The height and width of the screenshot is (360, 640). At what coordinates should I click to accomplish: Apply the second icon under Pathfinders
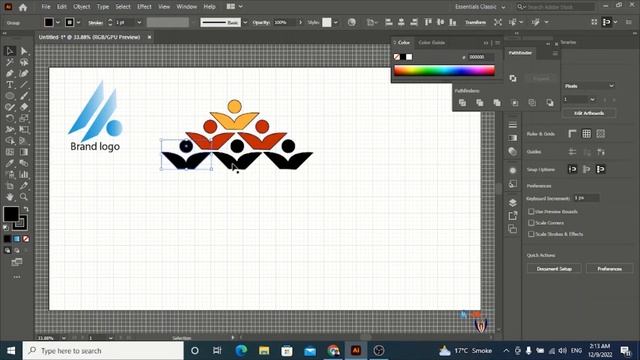pyautogui.click(x=480, y=103)
